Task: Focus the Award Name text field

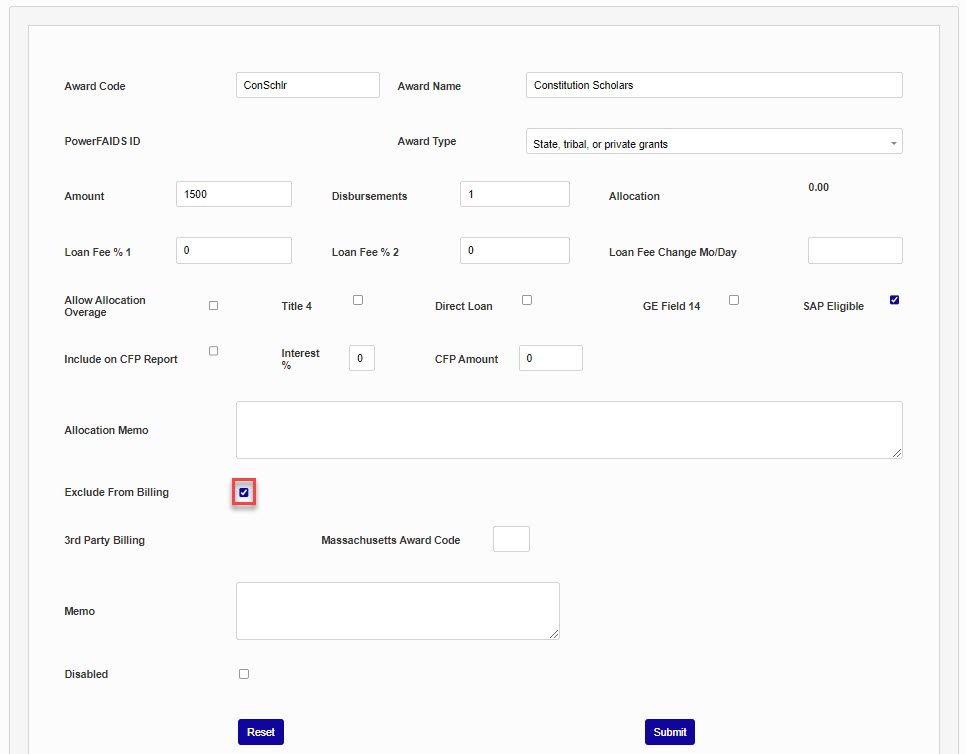Action: (714, 85)
